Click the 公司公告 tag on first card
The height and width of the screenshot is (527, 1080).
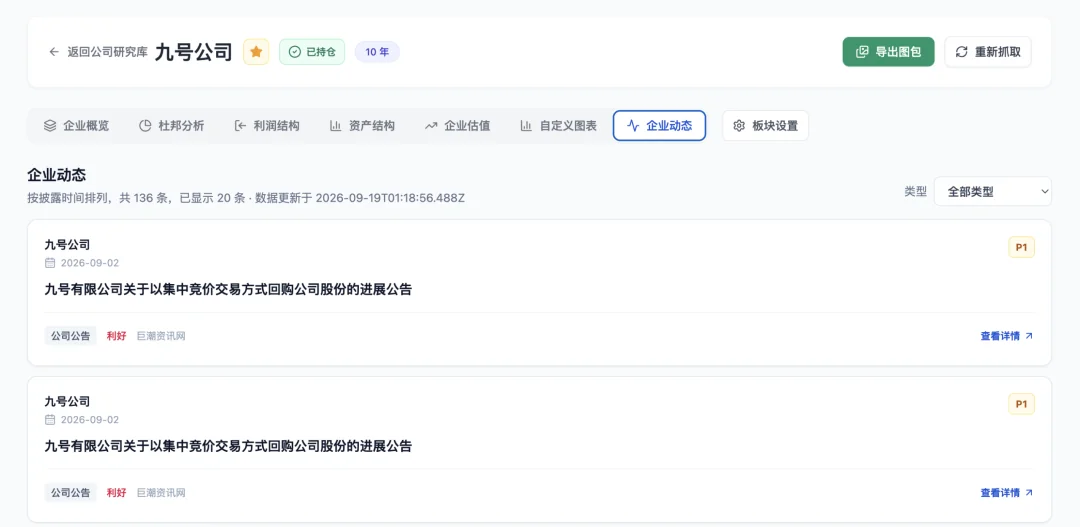click(x=70, y=336)
